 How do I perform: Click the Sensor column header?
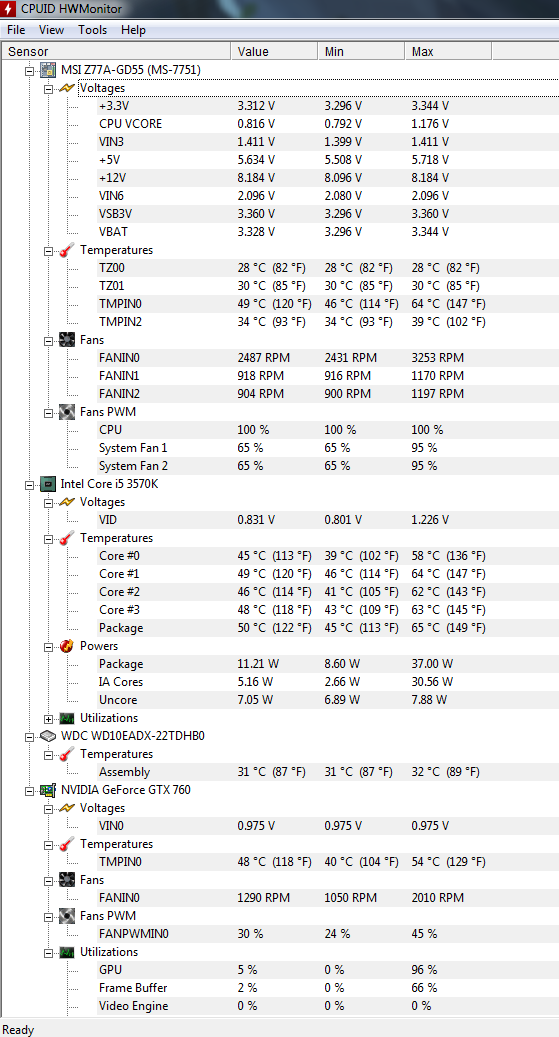click(116, 52)
